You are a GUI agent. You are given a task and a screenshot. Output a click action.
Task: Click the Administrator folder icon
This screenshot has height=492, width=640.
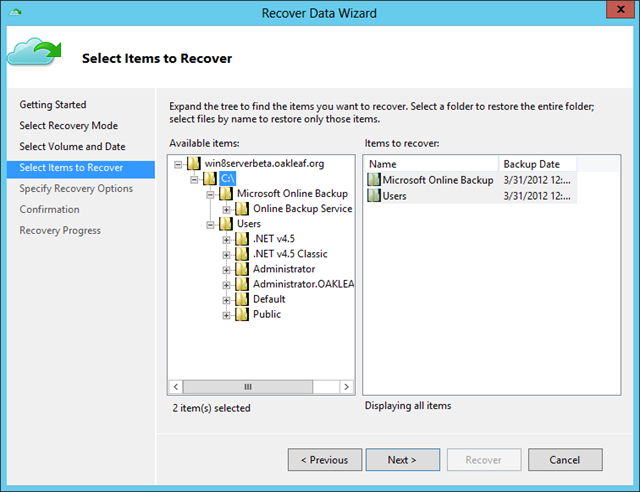[242, 269]
